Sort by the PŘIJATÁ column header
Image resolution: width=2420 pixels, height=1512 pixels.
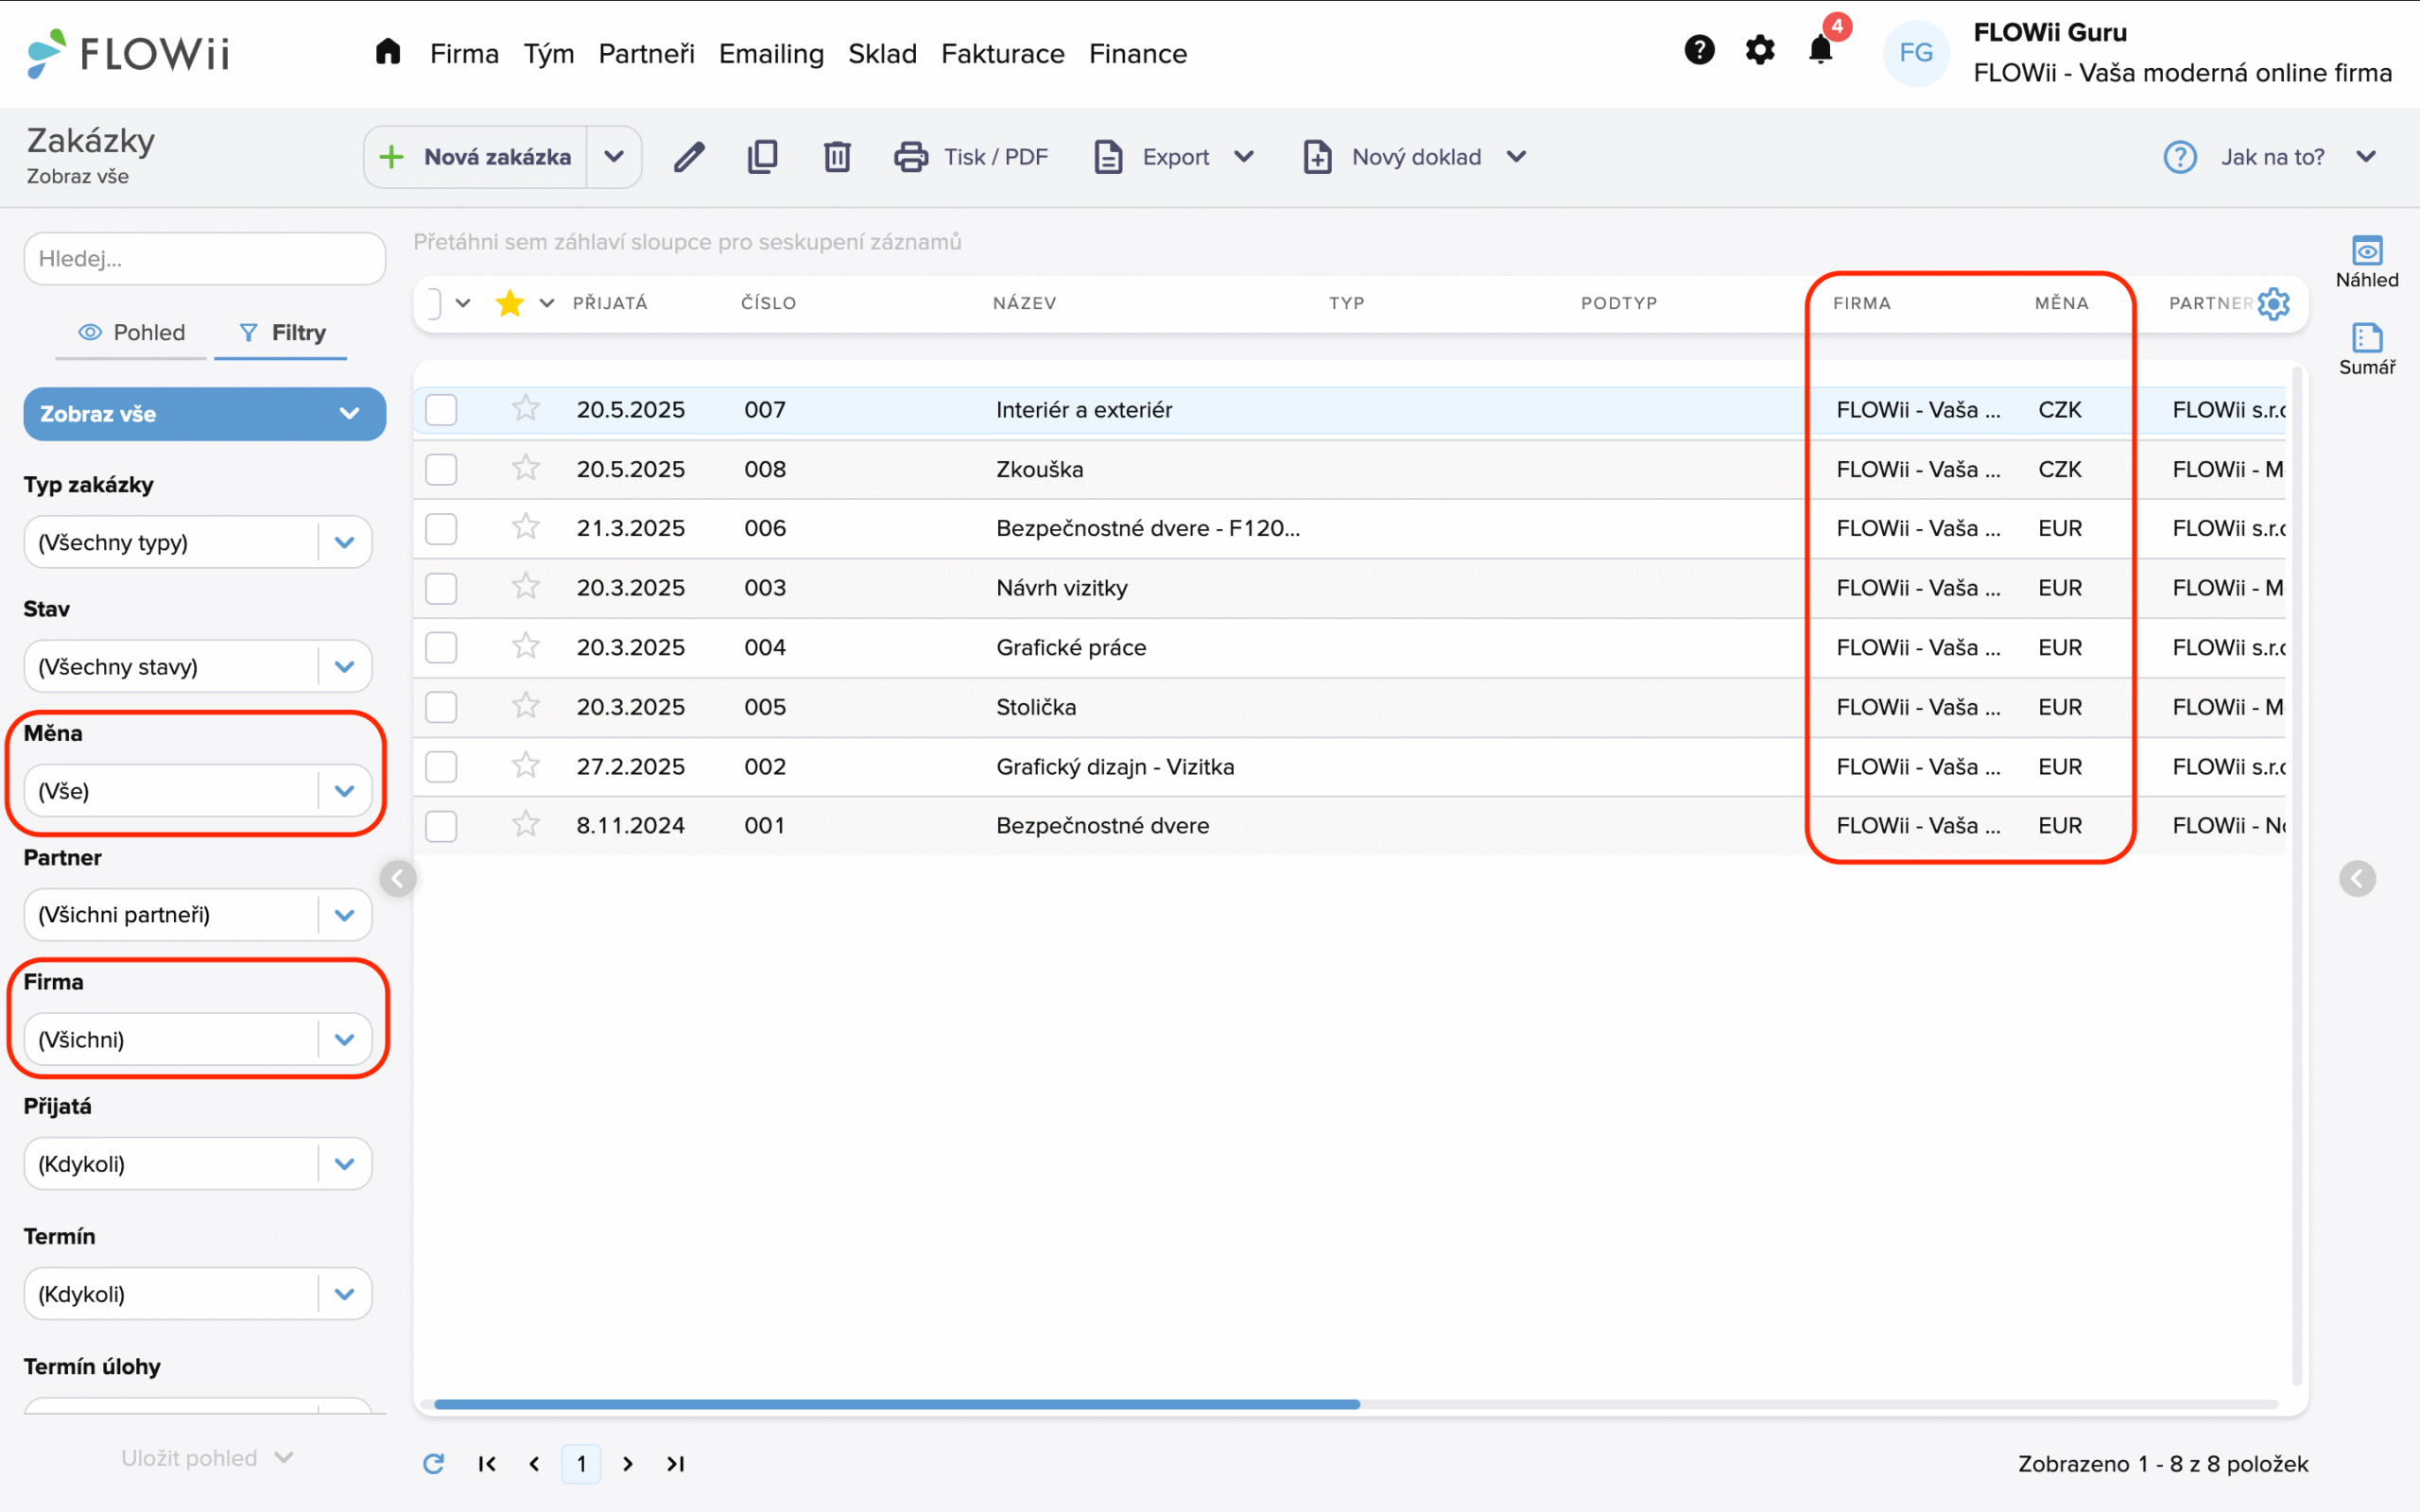(x=610, y=303)
